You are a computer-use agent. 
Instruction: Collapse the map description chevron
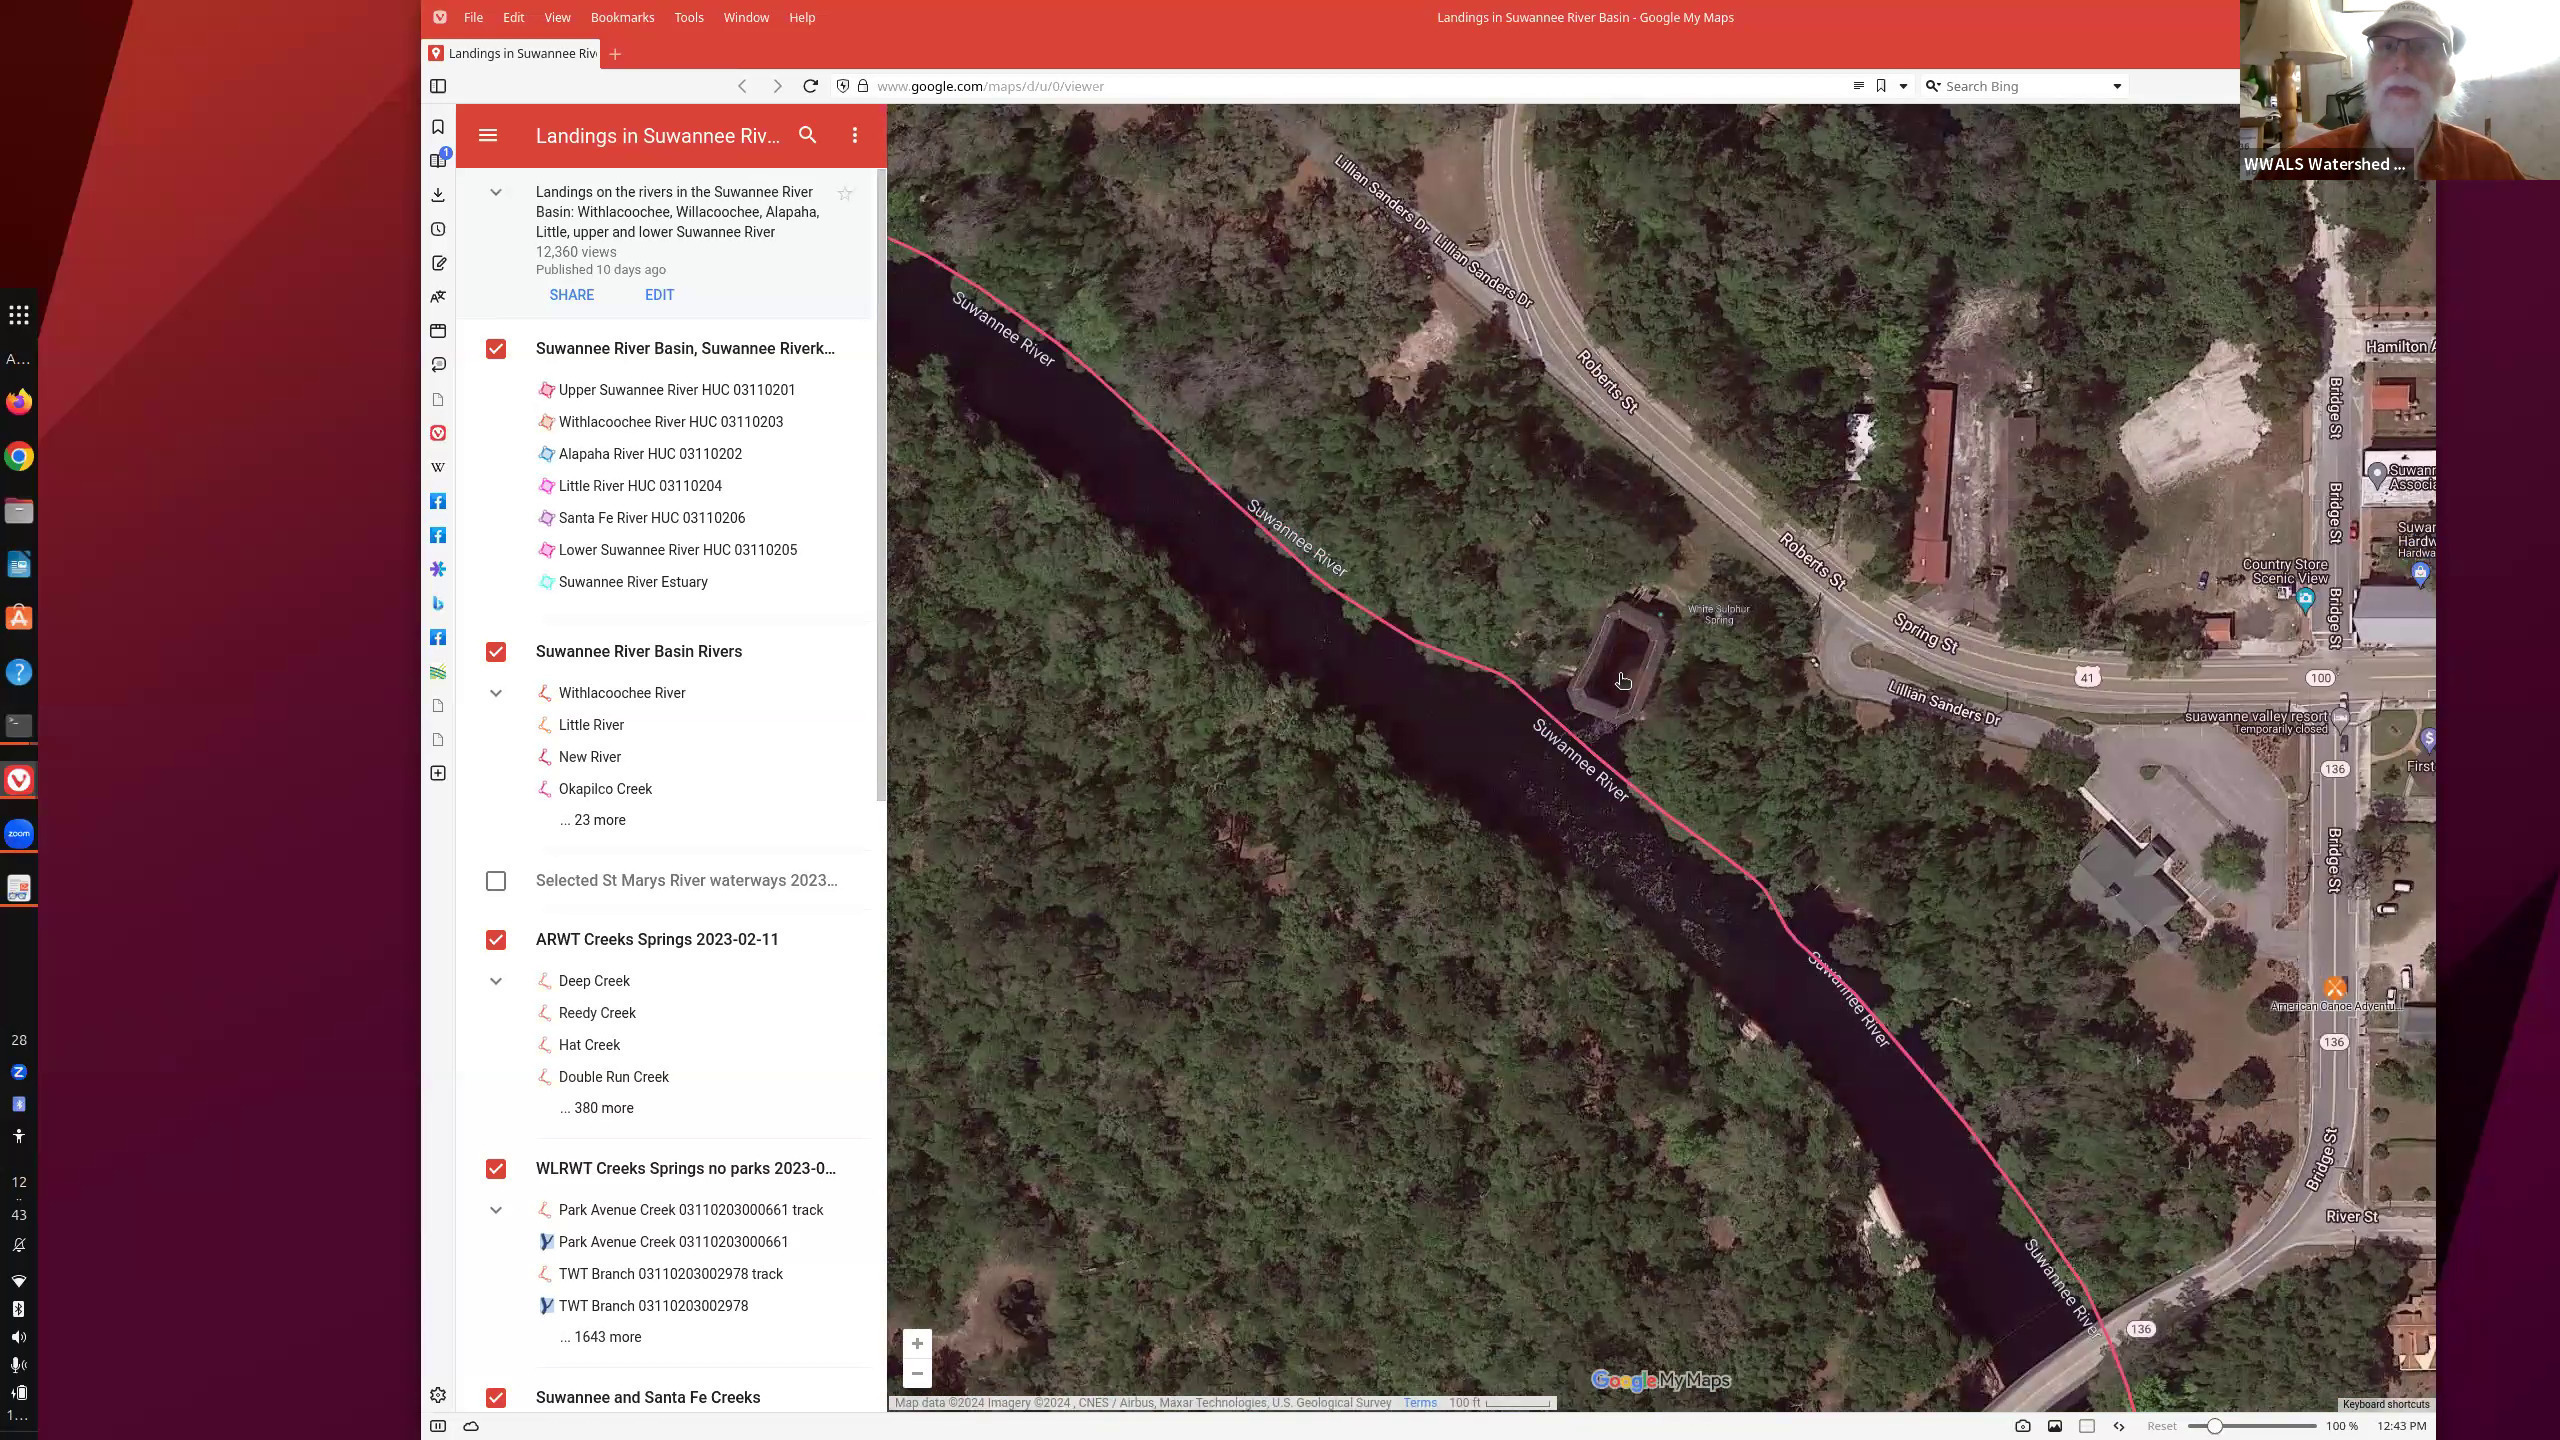click(495, 192)
